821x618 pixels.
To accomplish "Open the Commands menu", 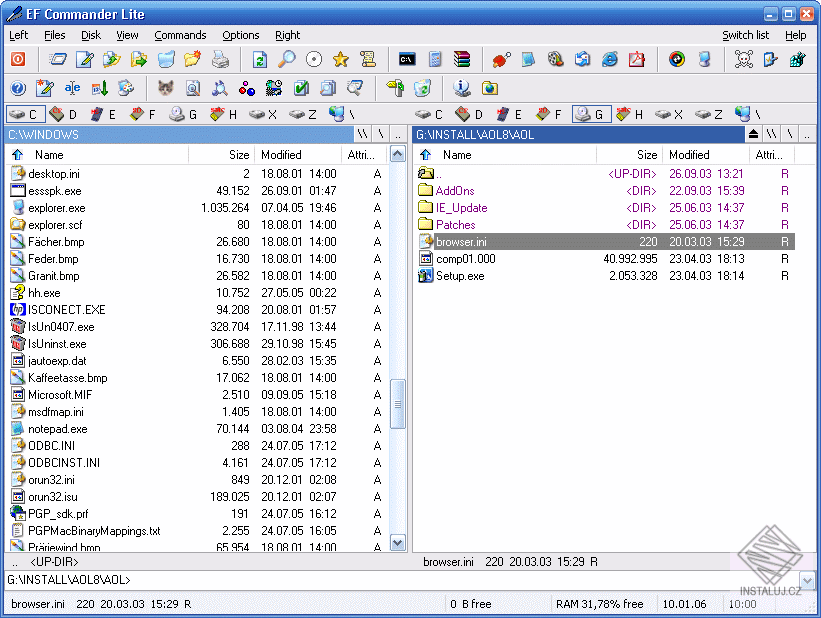I will tap(180, 35).
